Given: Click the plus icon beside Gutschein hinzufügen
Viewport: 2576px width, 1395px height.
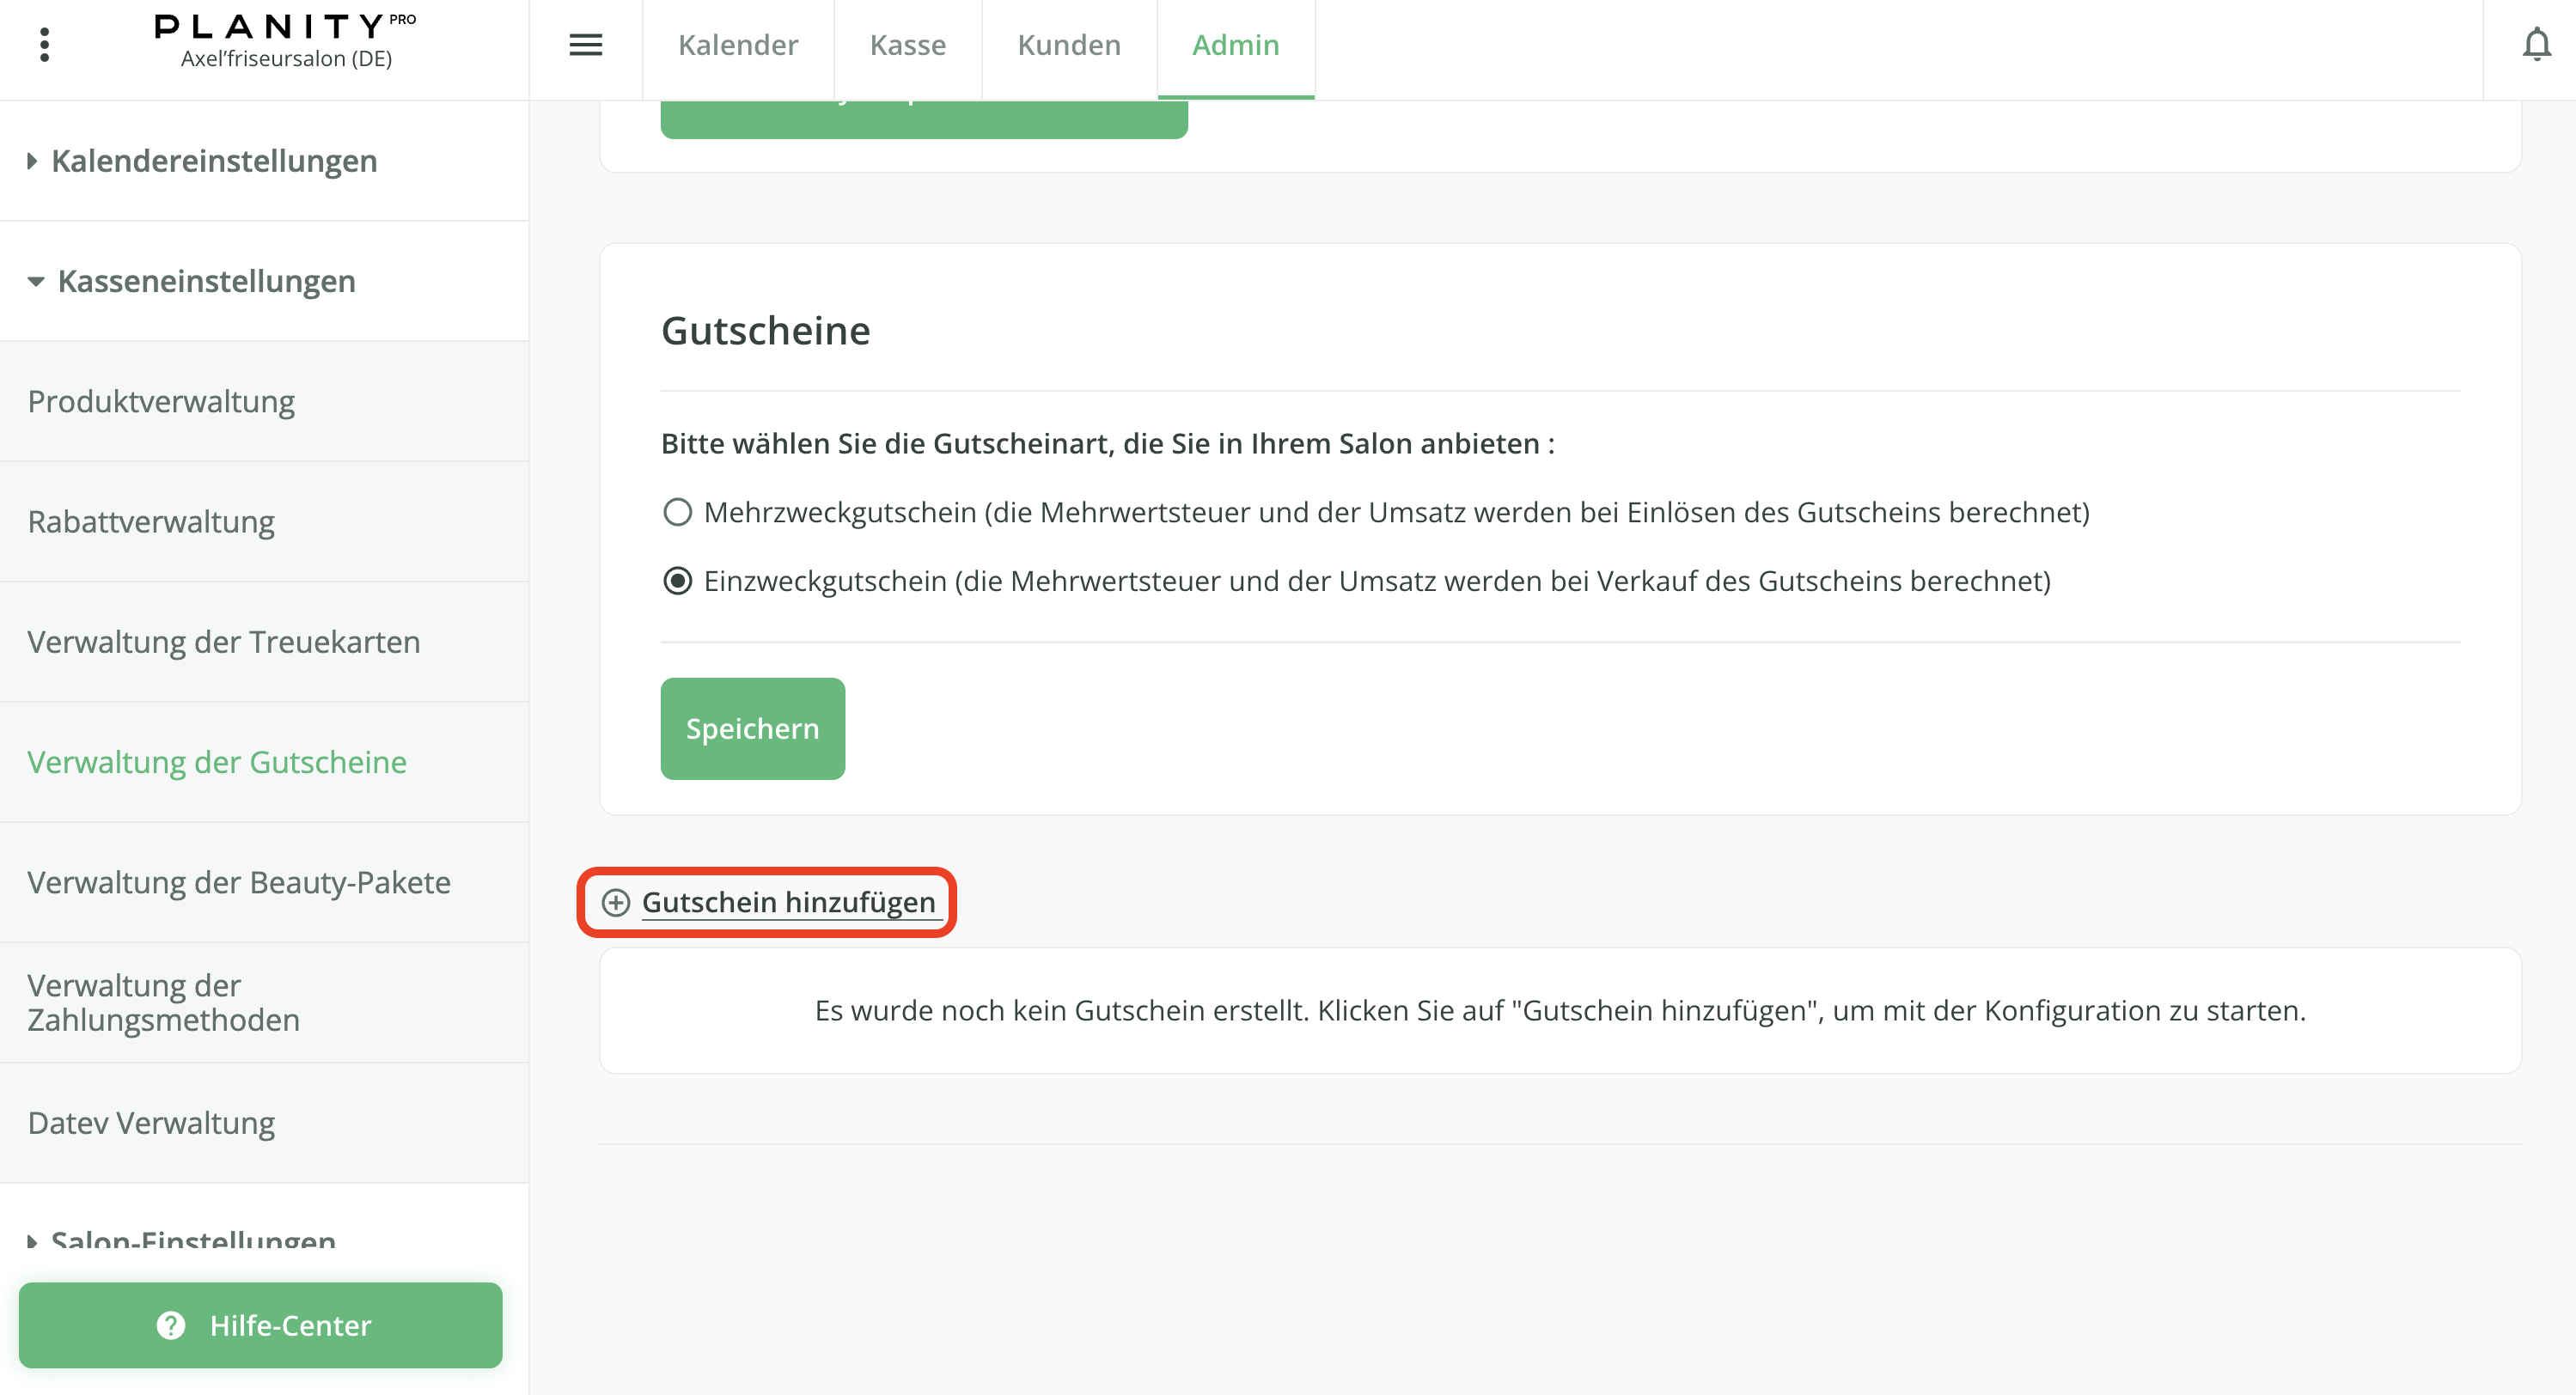Looking at the screenshot, I should (x=615, y=903).
